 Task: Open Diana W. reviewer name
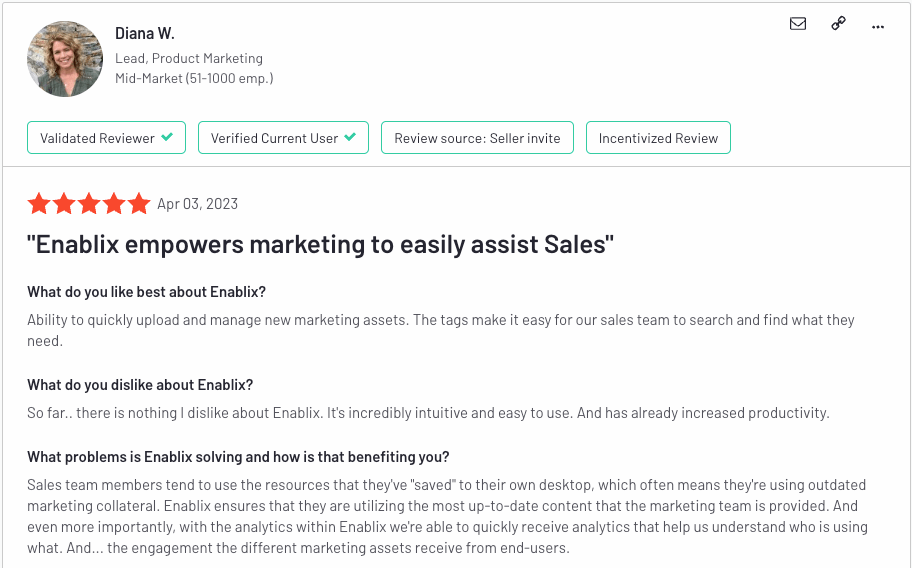point(144,34)
